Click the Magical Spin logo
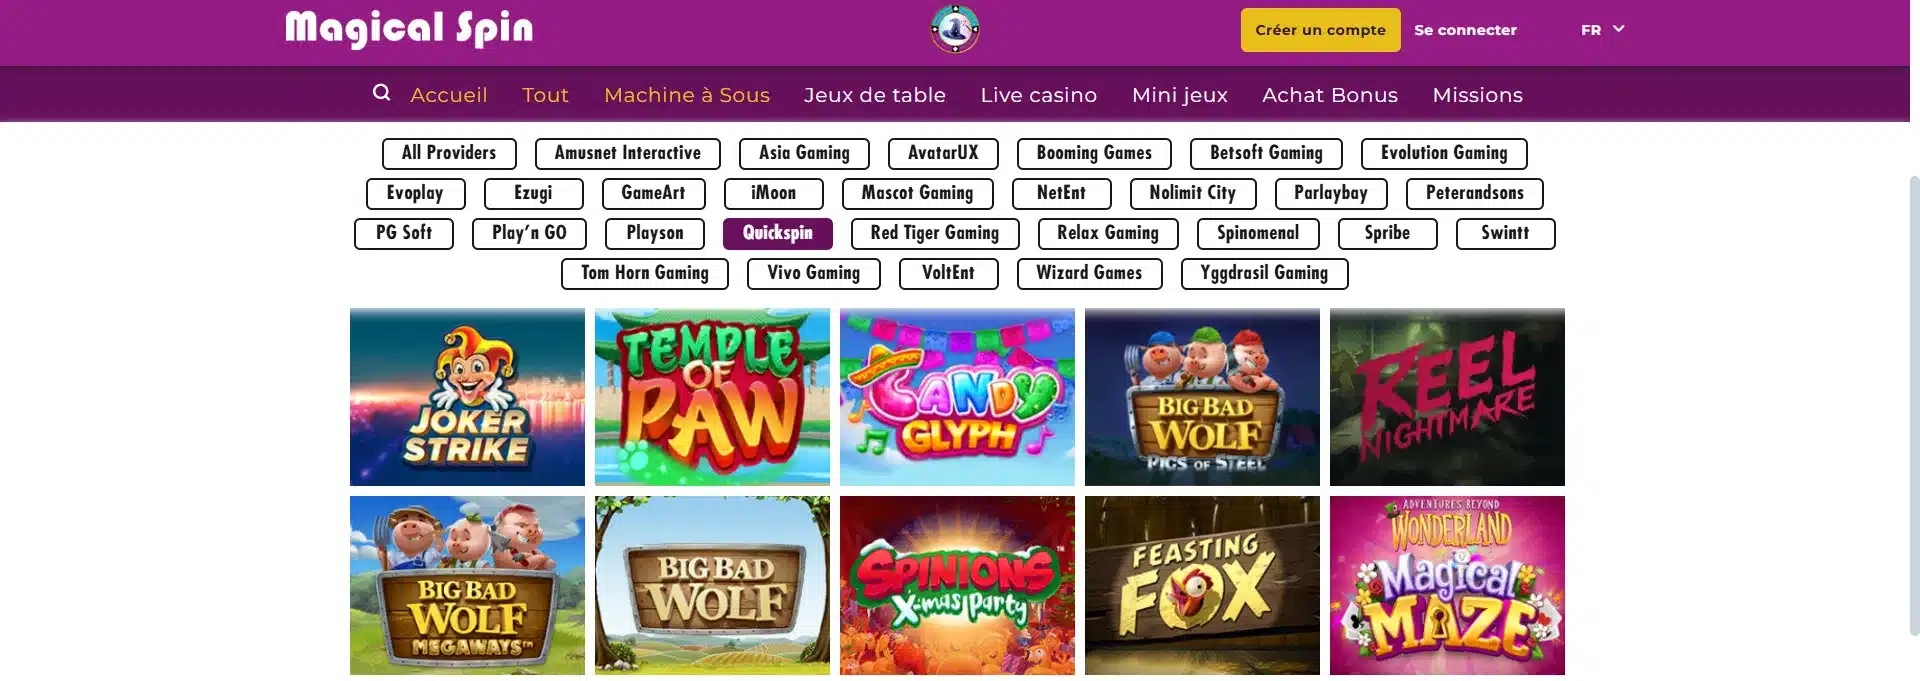 click(x=409, y=29)
